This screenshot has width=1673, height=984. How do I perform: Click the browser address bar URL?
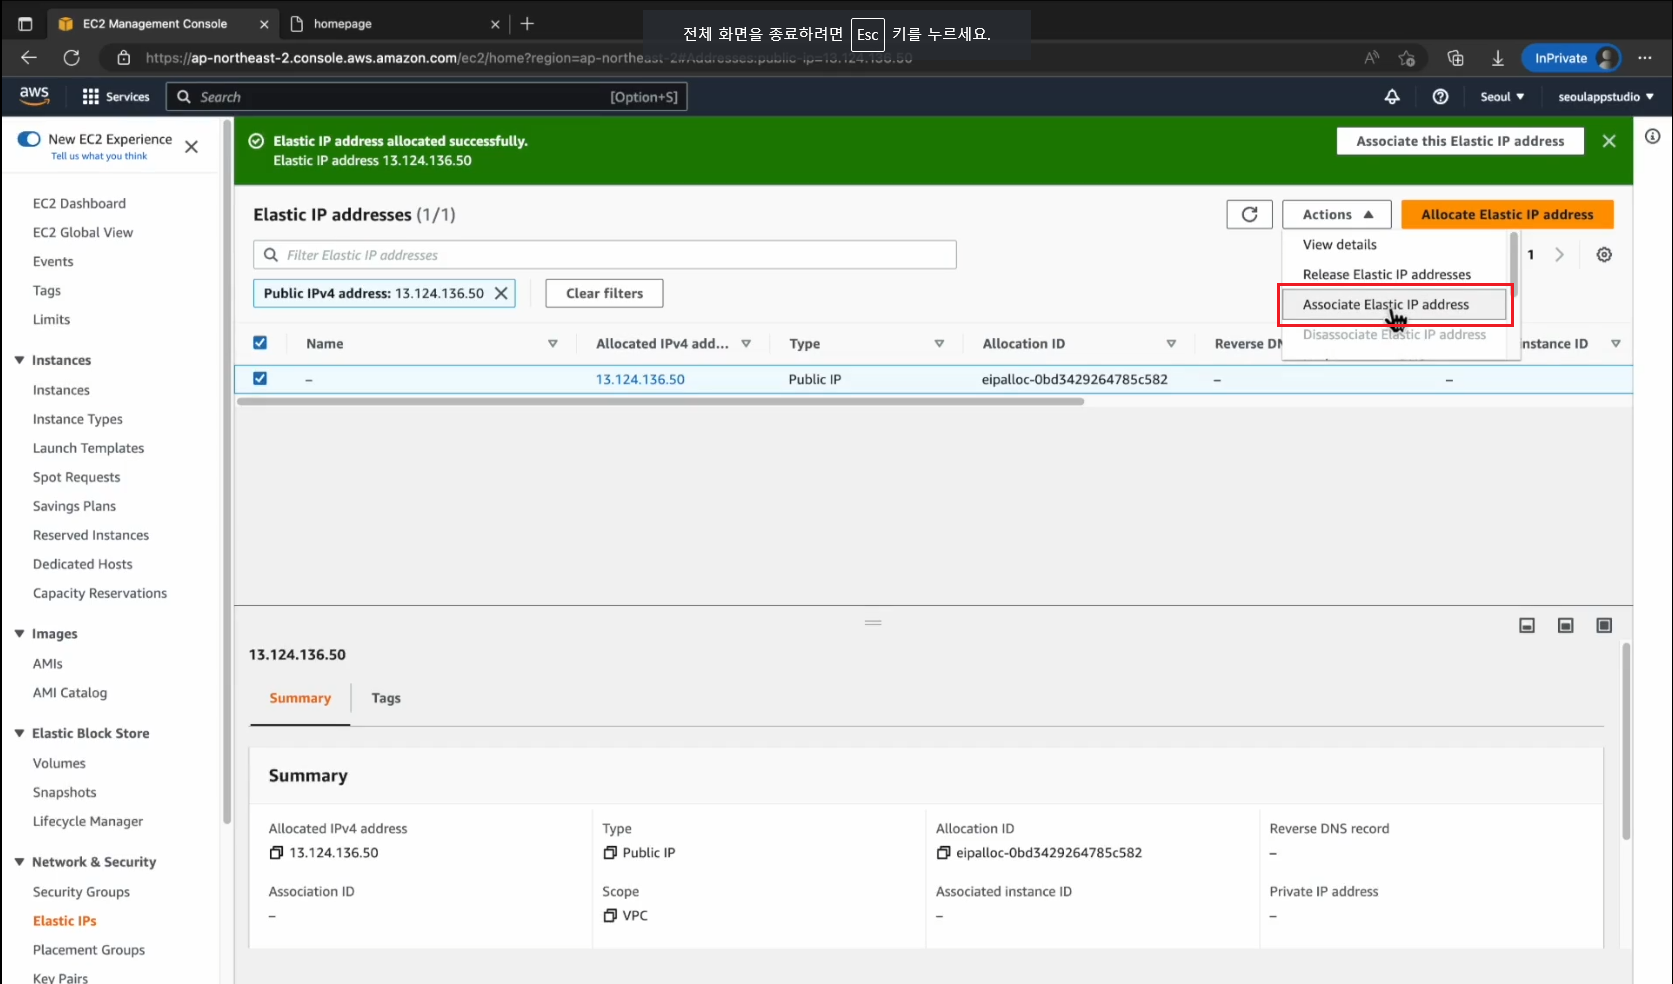click(528, 58)
